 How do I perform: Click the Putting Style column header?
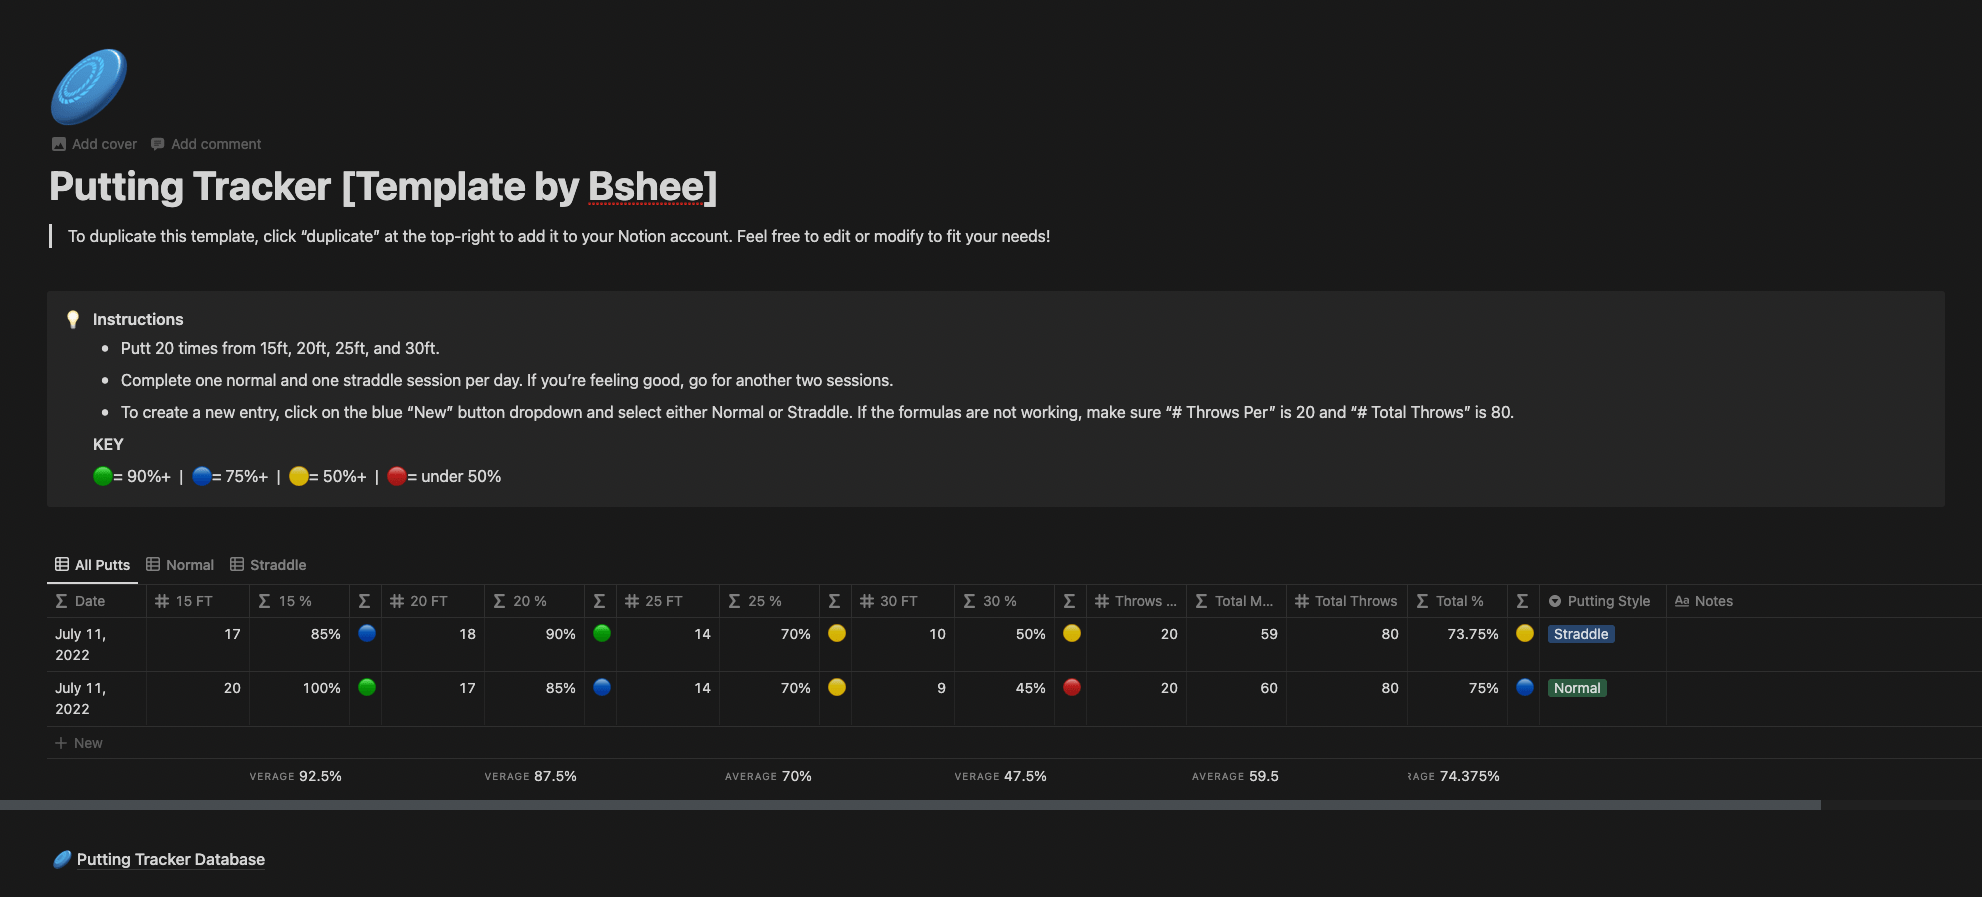(x=1602, y=601)
